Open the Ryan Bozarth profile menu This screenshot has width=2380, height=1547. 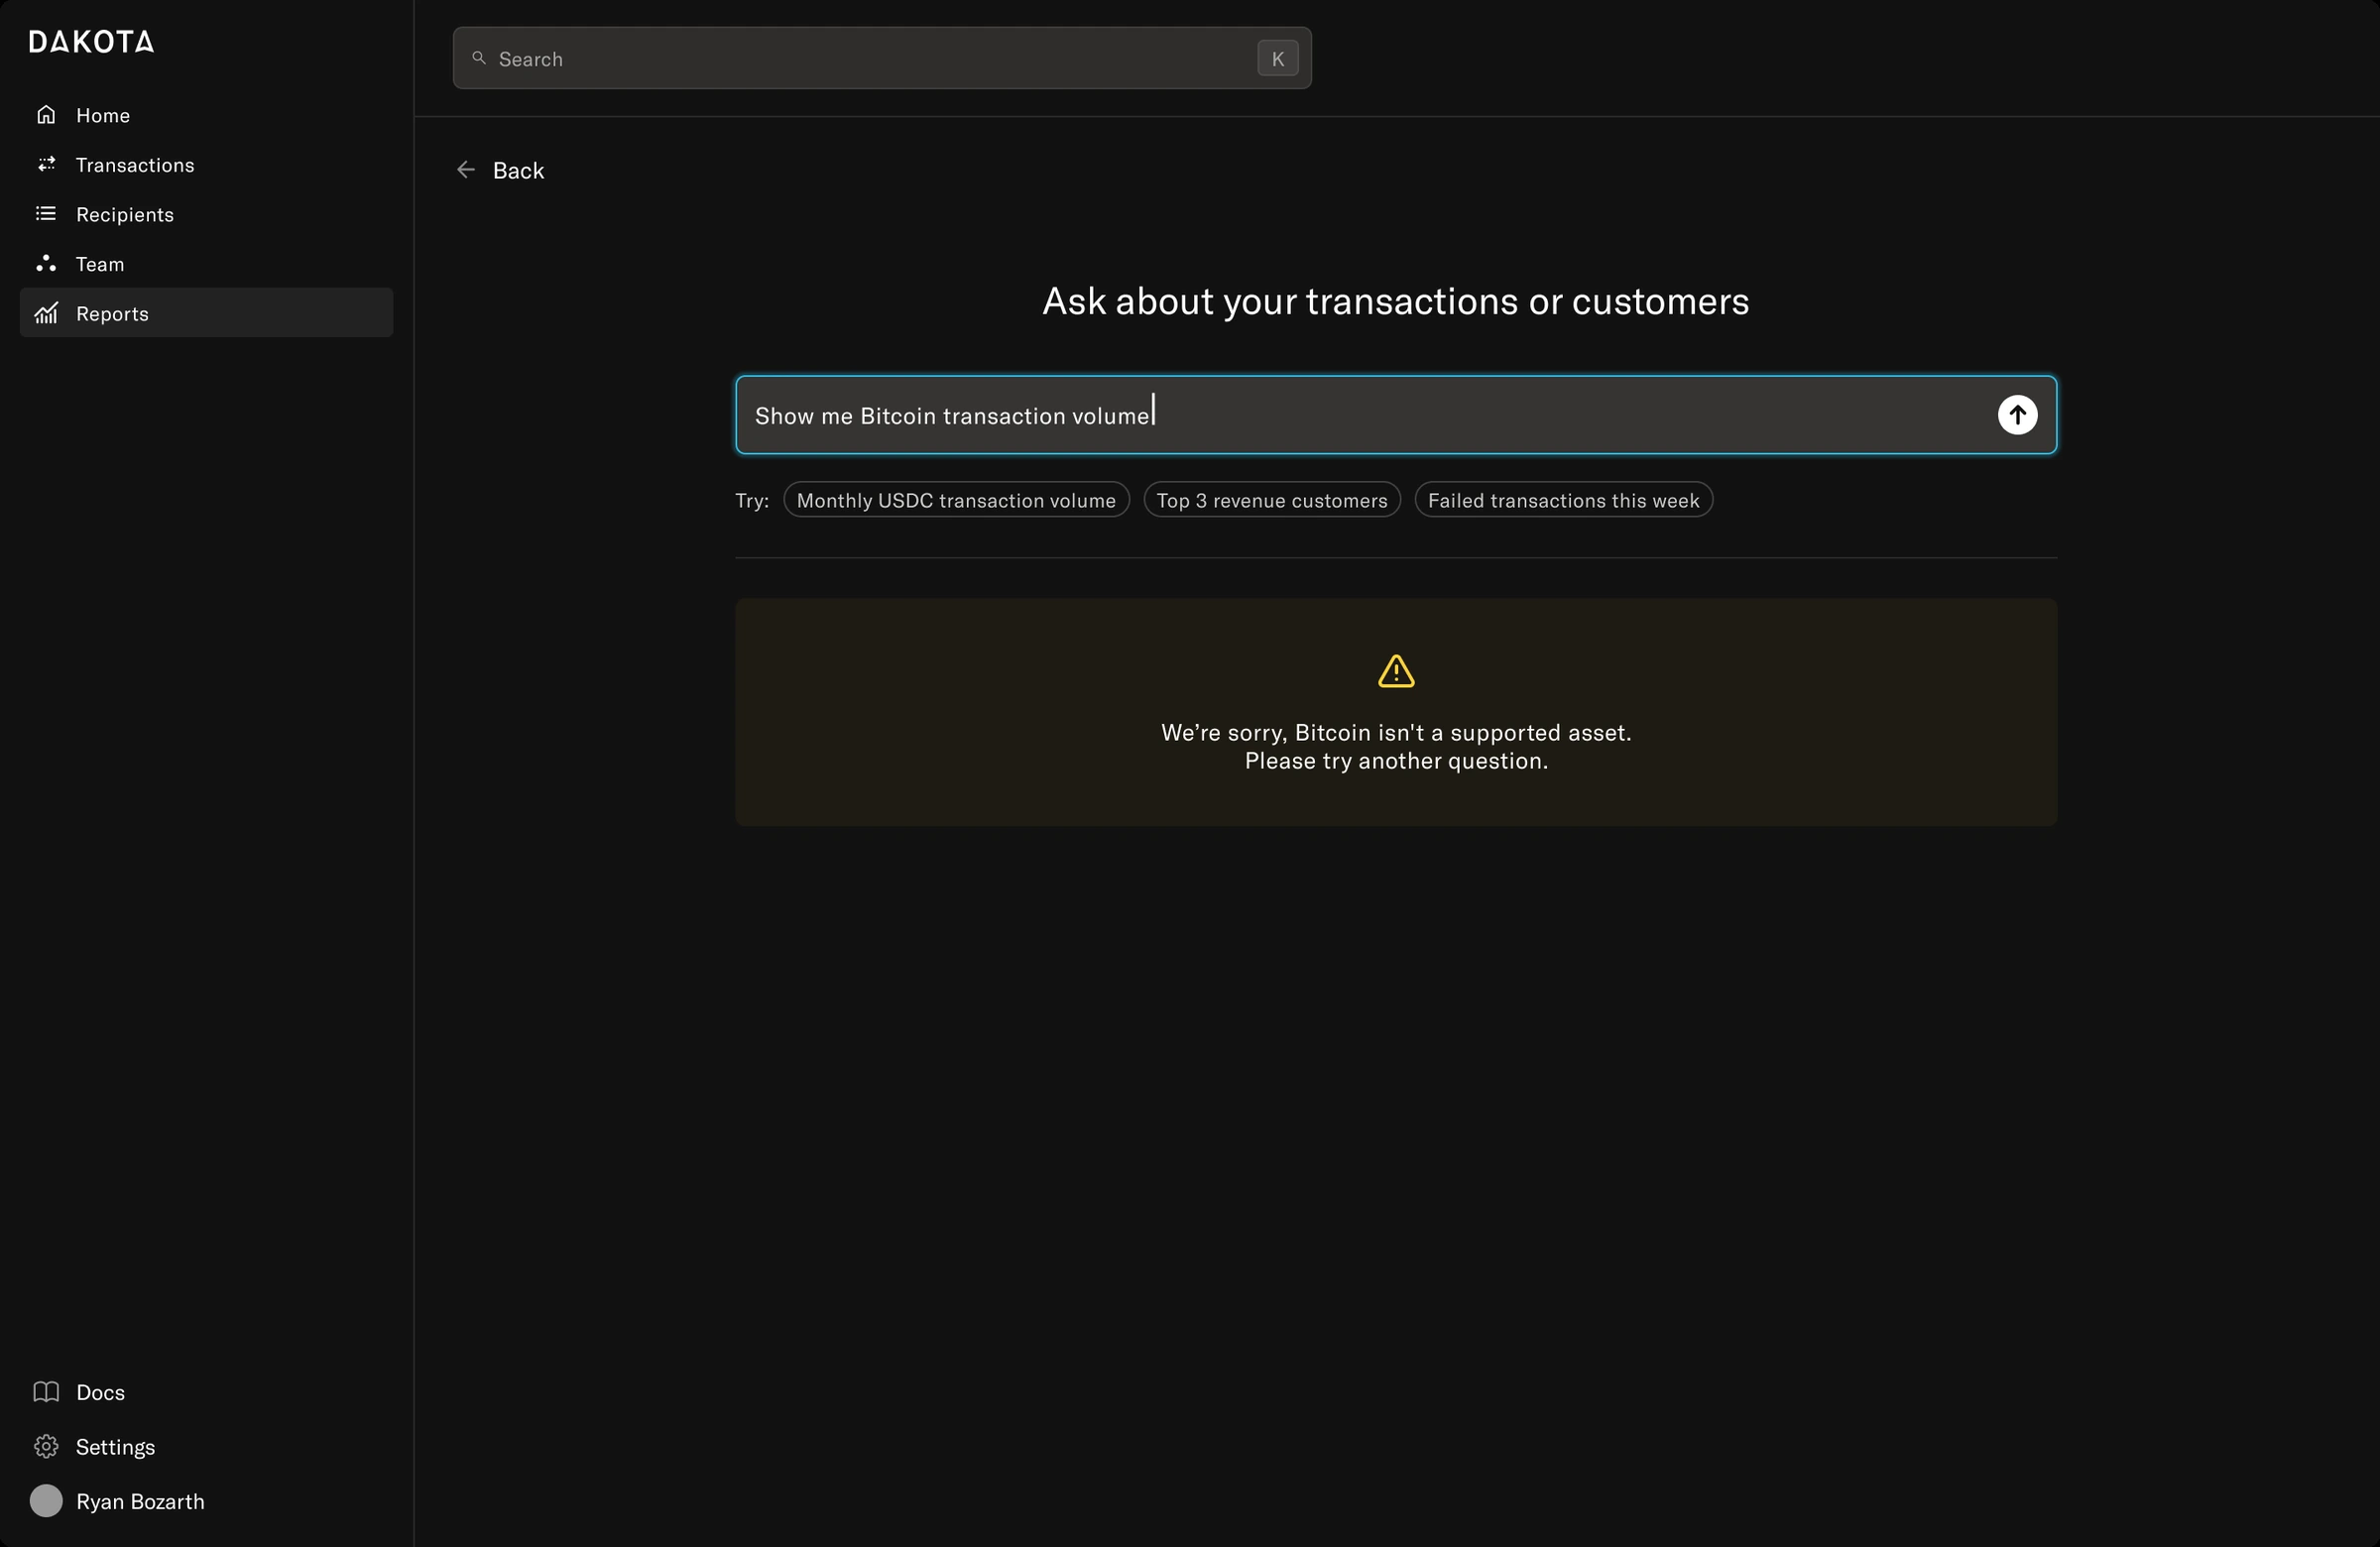coord(117,1501)
